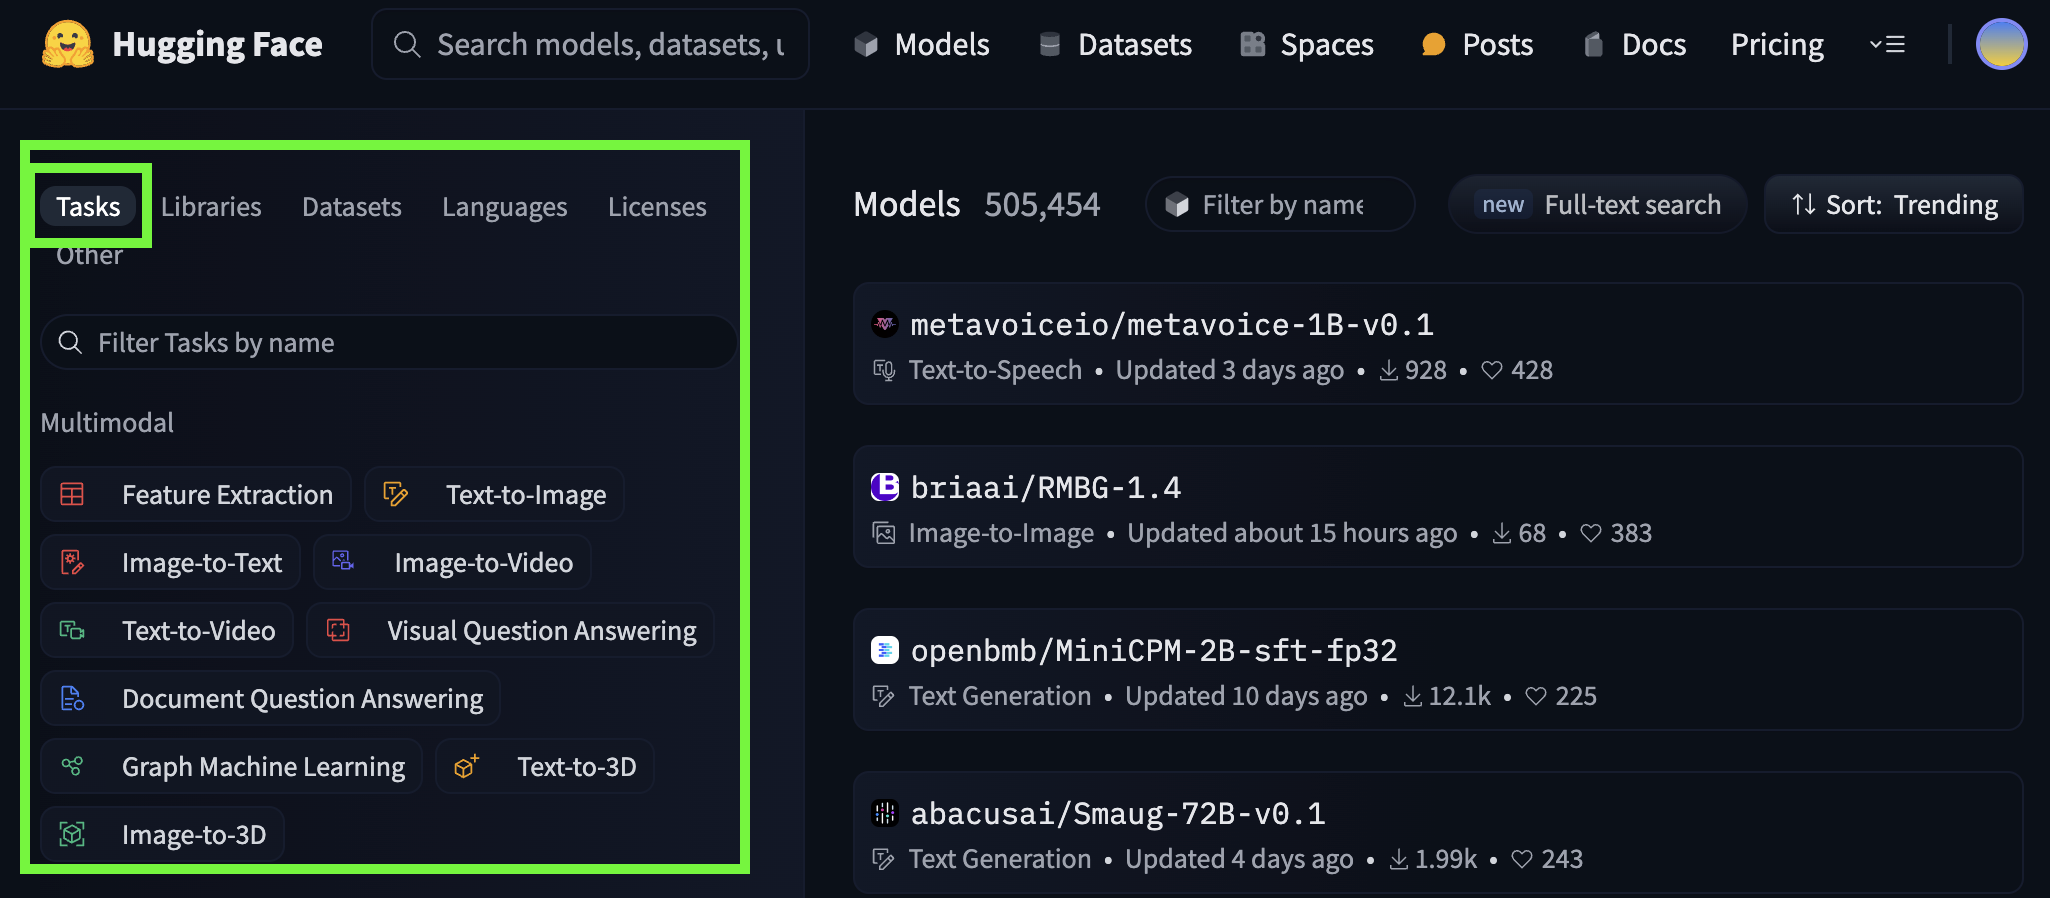Click the magnifier icon in Filter Tasks field
Screen dimensions: 2050x898
click(70, 342)
